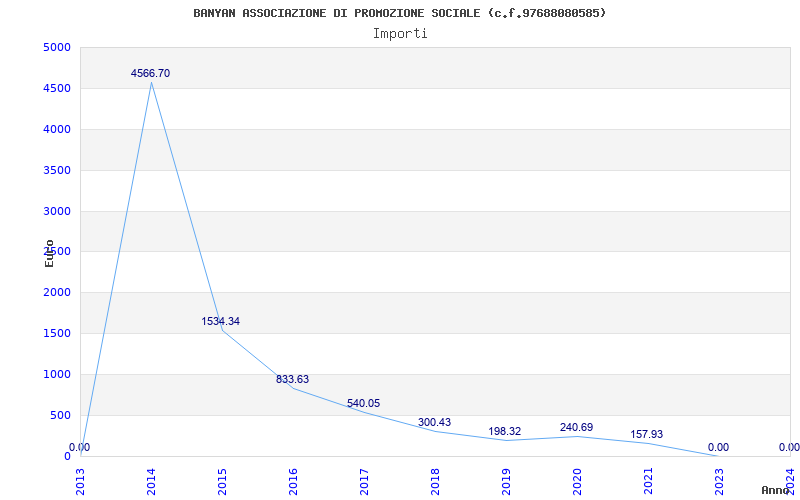The width and height of the screenshot is (800, 500).
Task: Click the x-axis year 2013
Action: (80, 482)
